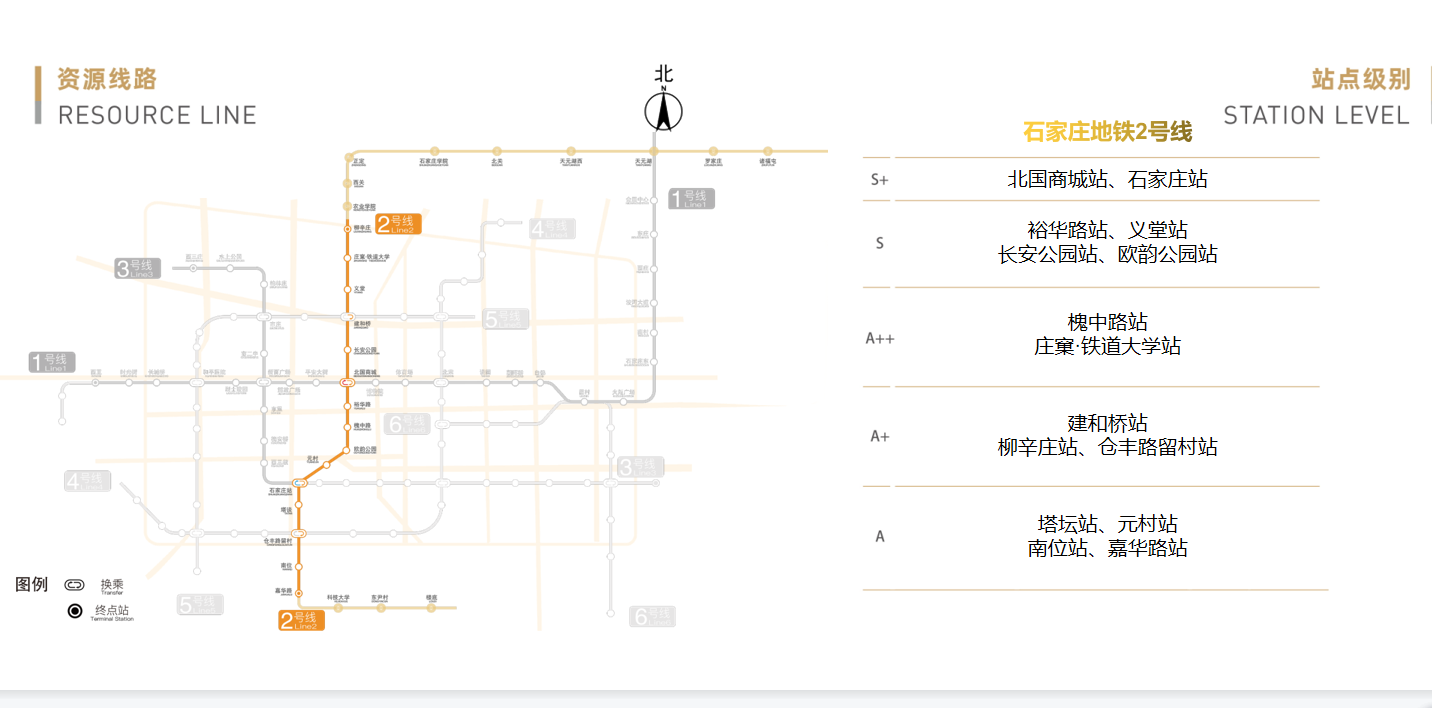1432x708 pixels.
Task: Click the 换乘 Transfer legend label
Action: [x=111, y=586]
